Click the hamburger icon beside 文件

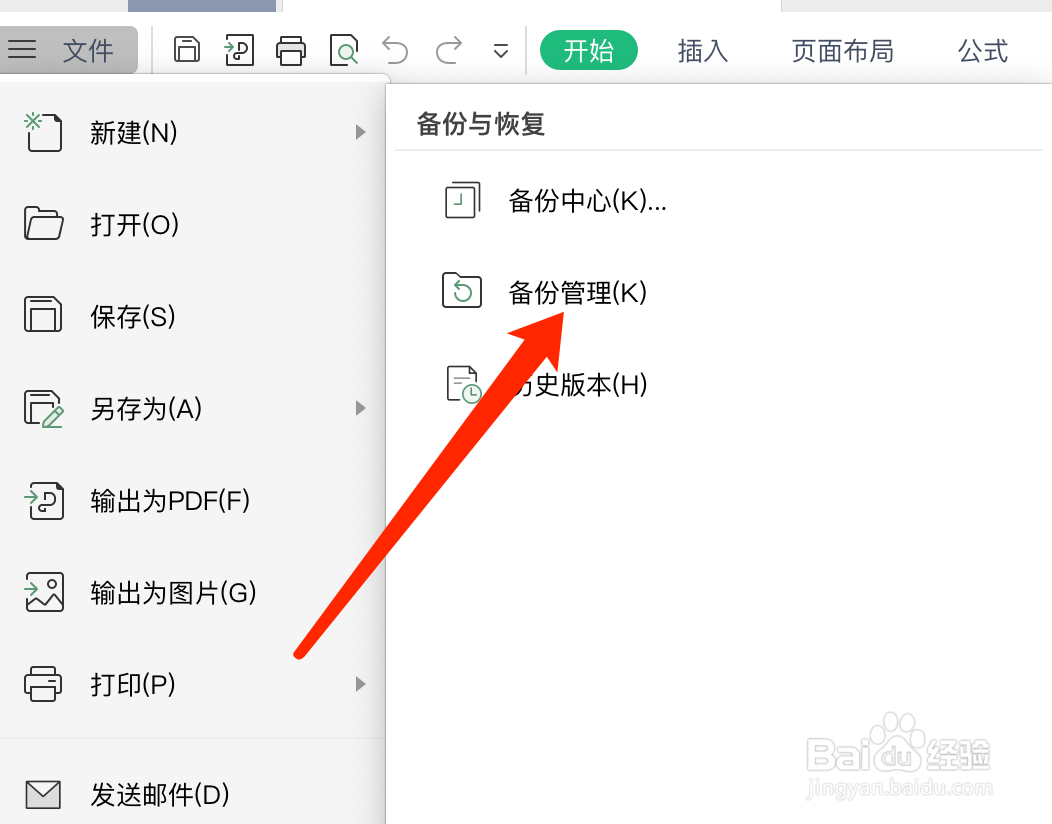click(x=21, y=50)
